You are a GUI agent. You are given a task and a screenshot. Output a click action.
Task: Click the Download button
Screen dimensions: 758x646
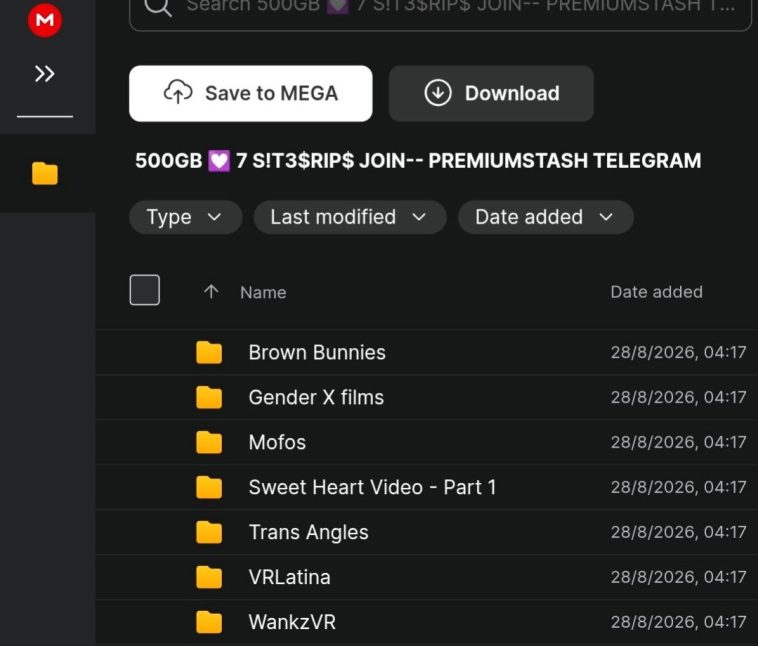coord(491,93)
